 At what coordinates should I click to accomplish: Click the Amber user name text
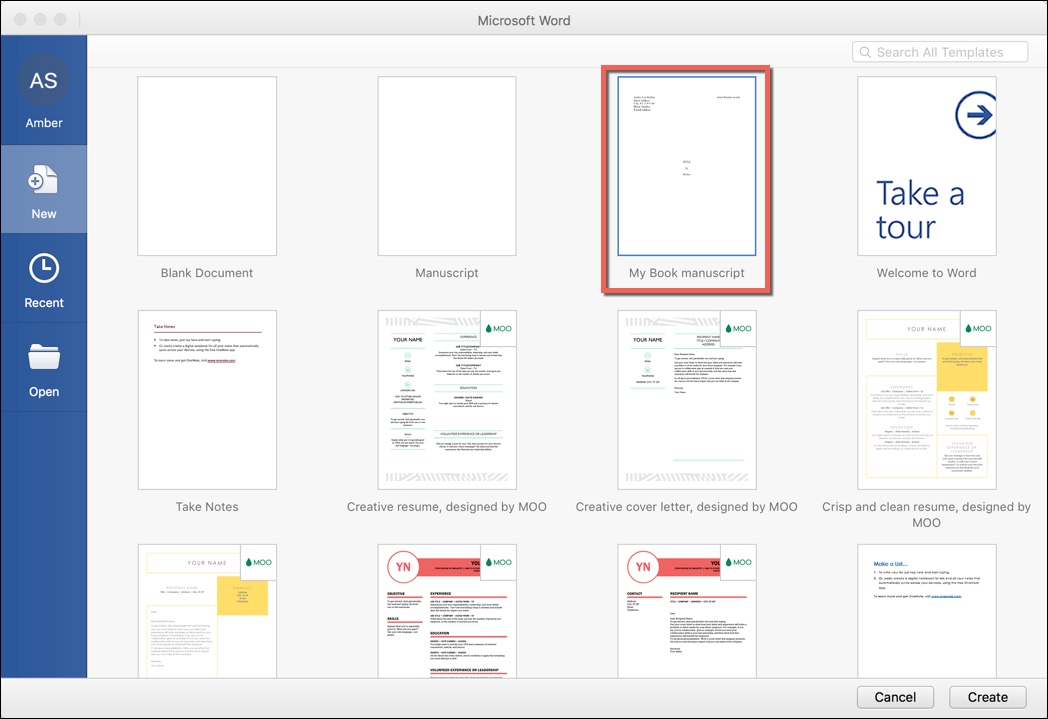(43, 123)
